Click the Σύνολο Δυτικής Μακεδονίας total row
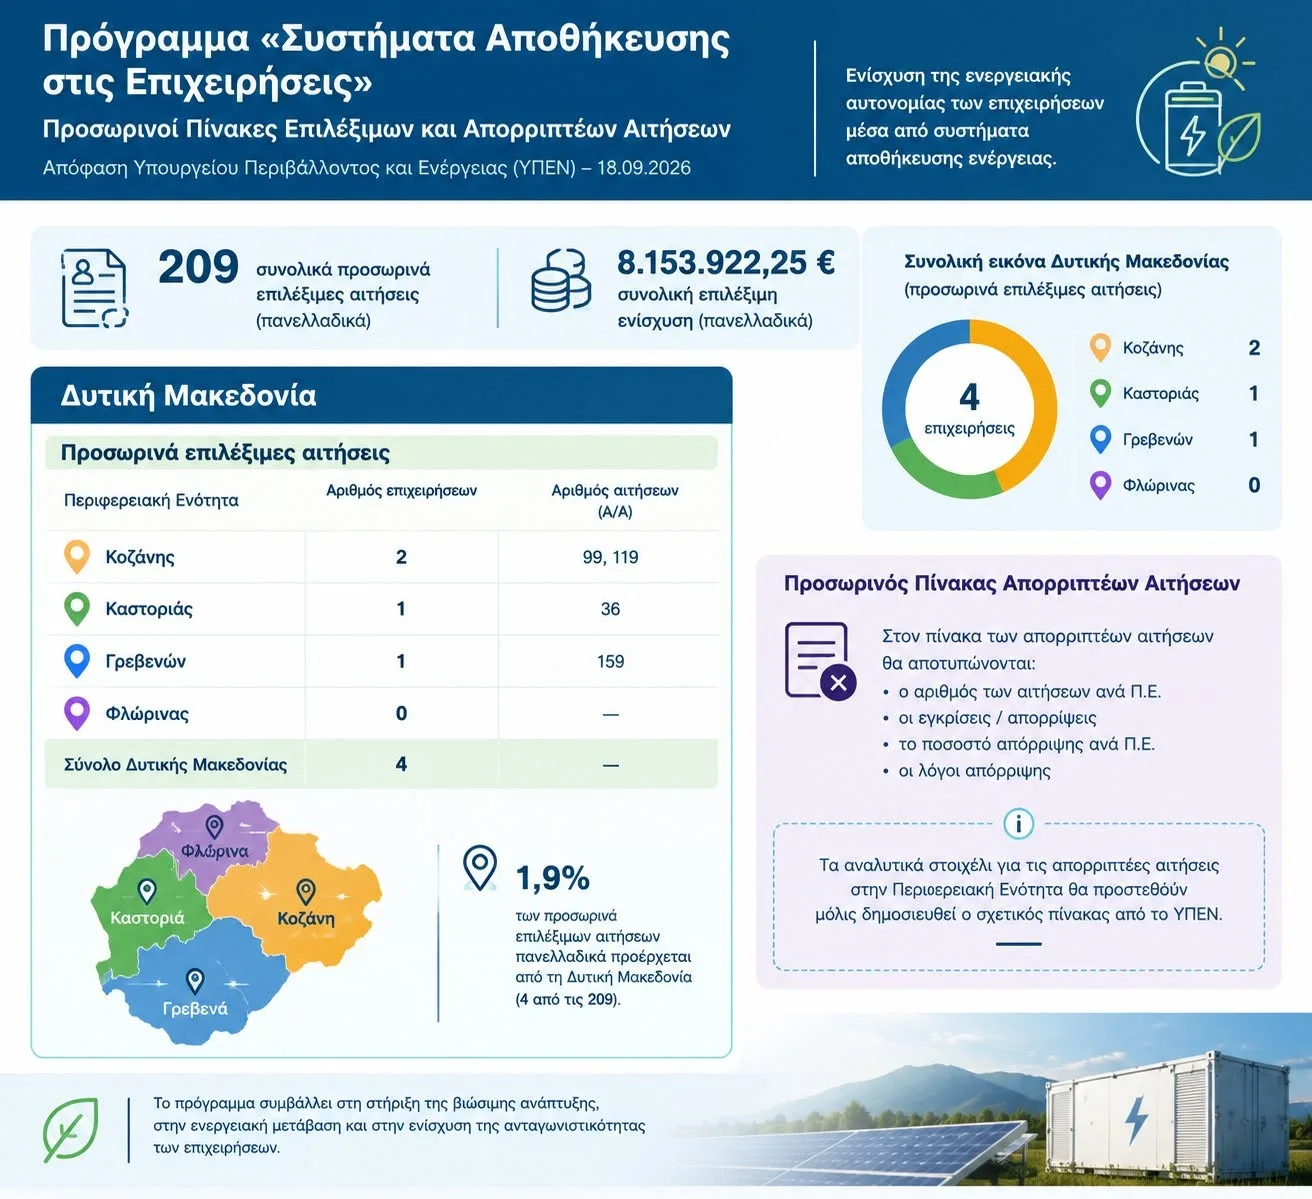The height and width of the screenshot is (1199, 1312). click(381, 764)
